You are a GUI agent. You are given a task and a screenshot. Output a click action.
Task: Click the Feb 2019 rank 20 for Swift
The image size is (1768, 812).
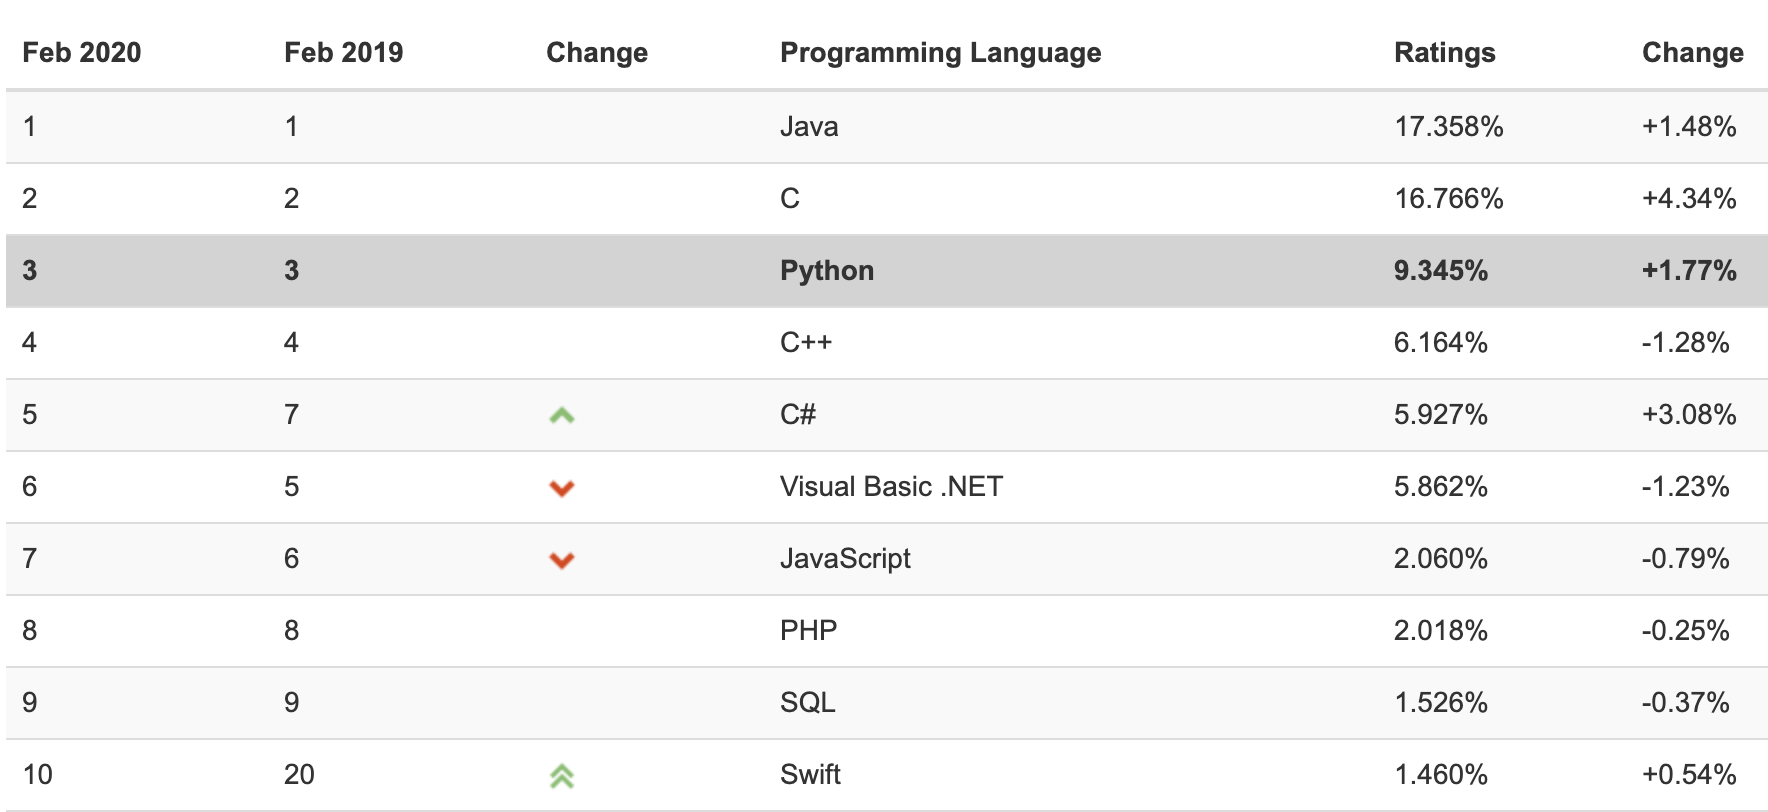tap(299, 775)
